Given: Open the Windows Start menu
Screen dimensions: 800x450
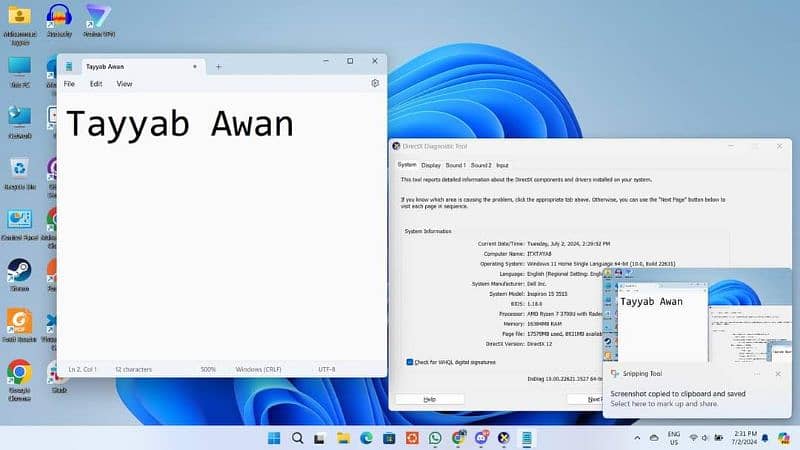Looking at the screenshot, I should 274,438.
